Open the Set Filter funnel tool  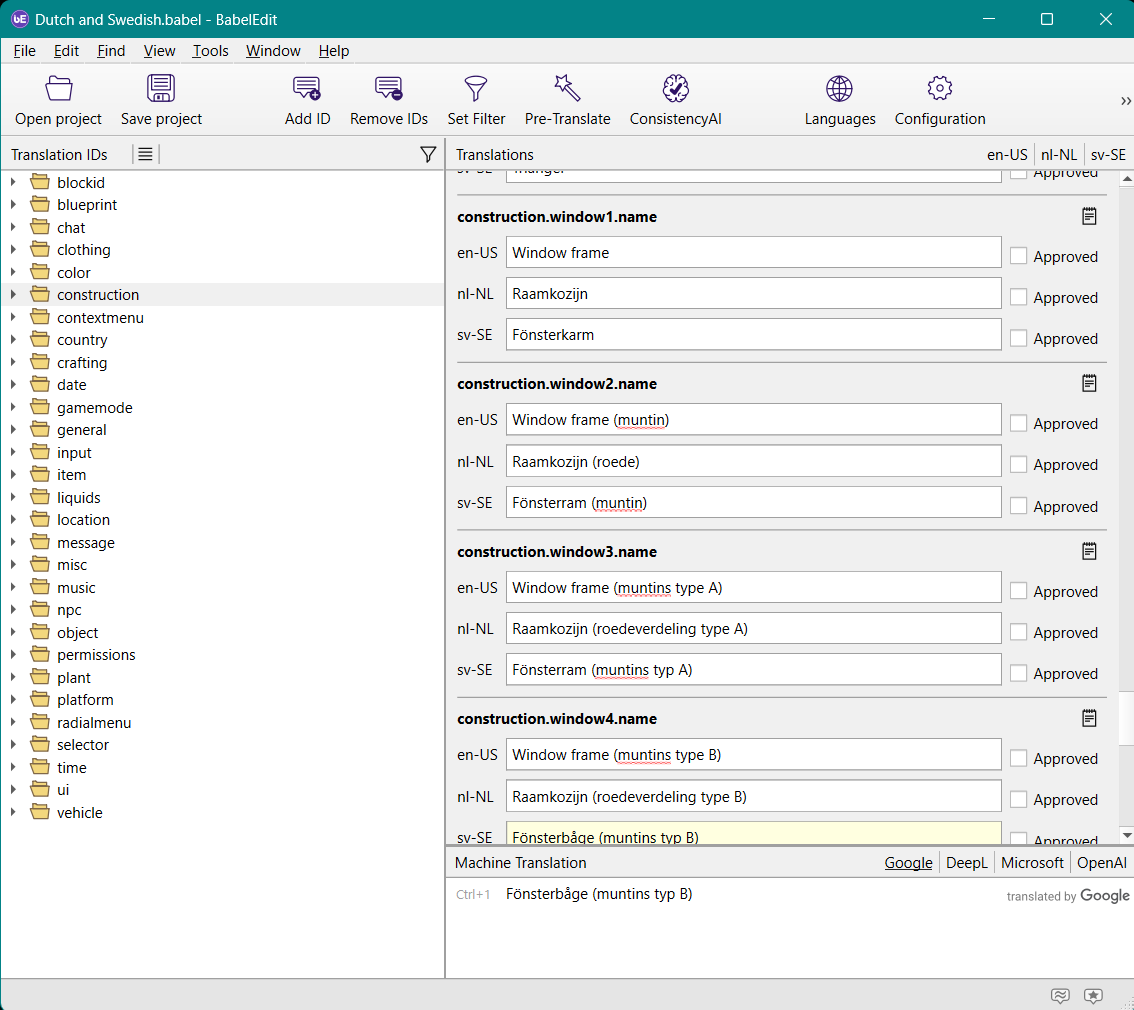pyautogui.click(x=476, y=89)
